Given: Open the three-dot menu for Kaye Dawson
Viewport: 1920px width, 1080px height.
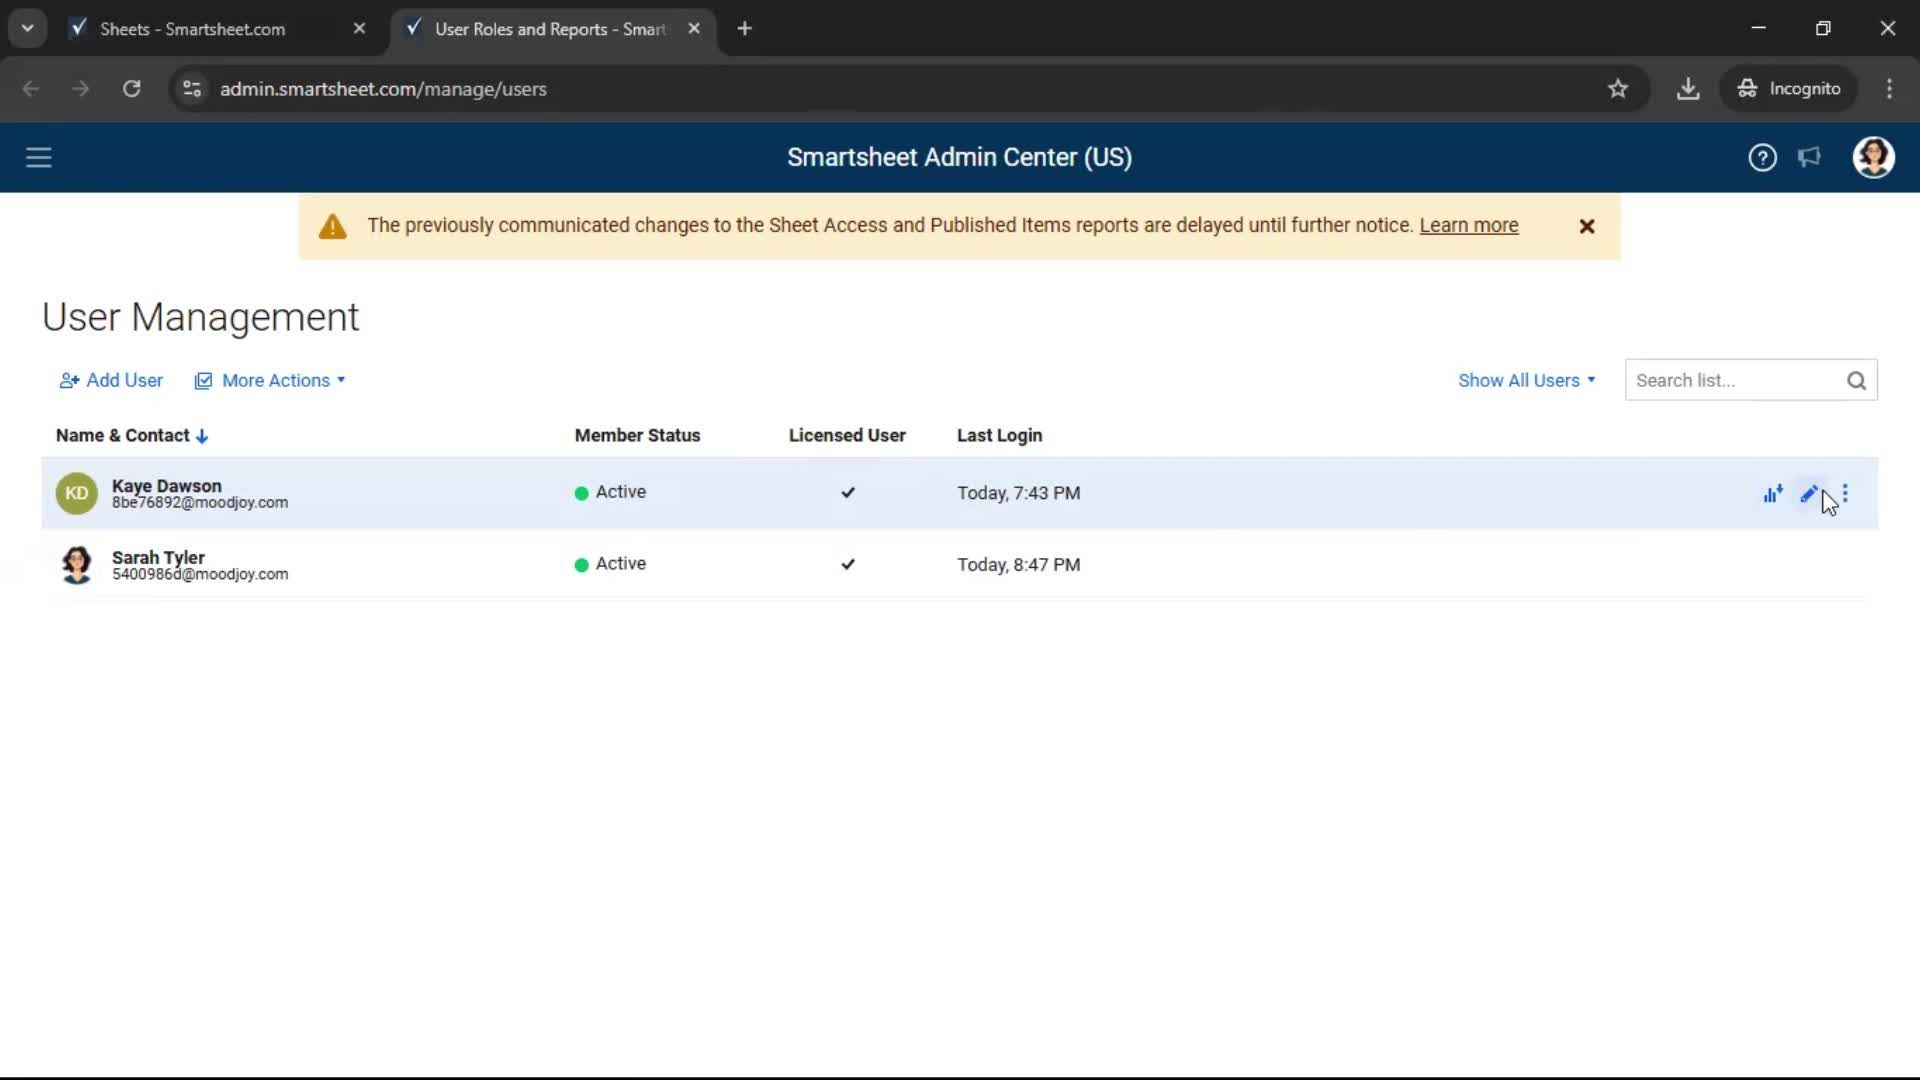Looking at the screenshot, I should 1846,493.
